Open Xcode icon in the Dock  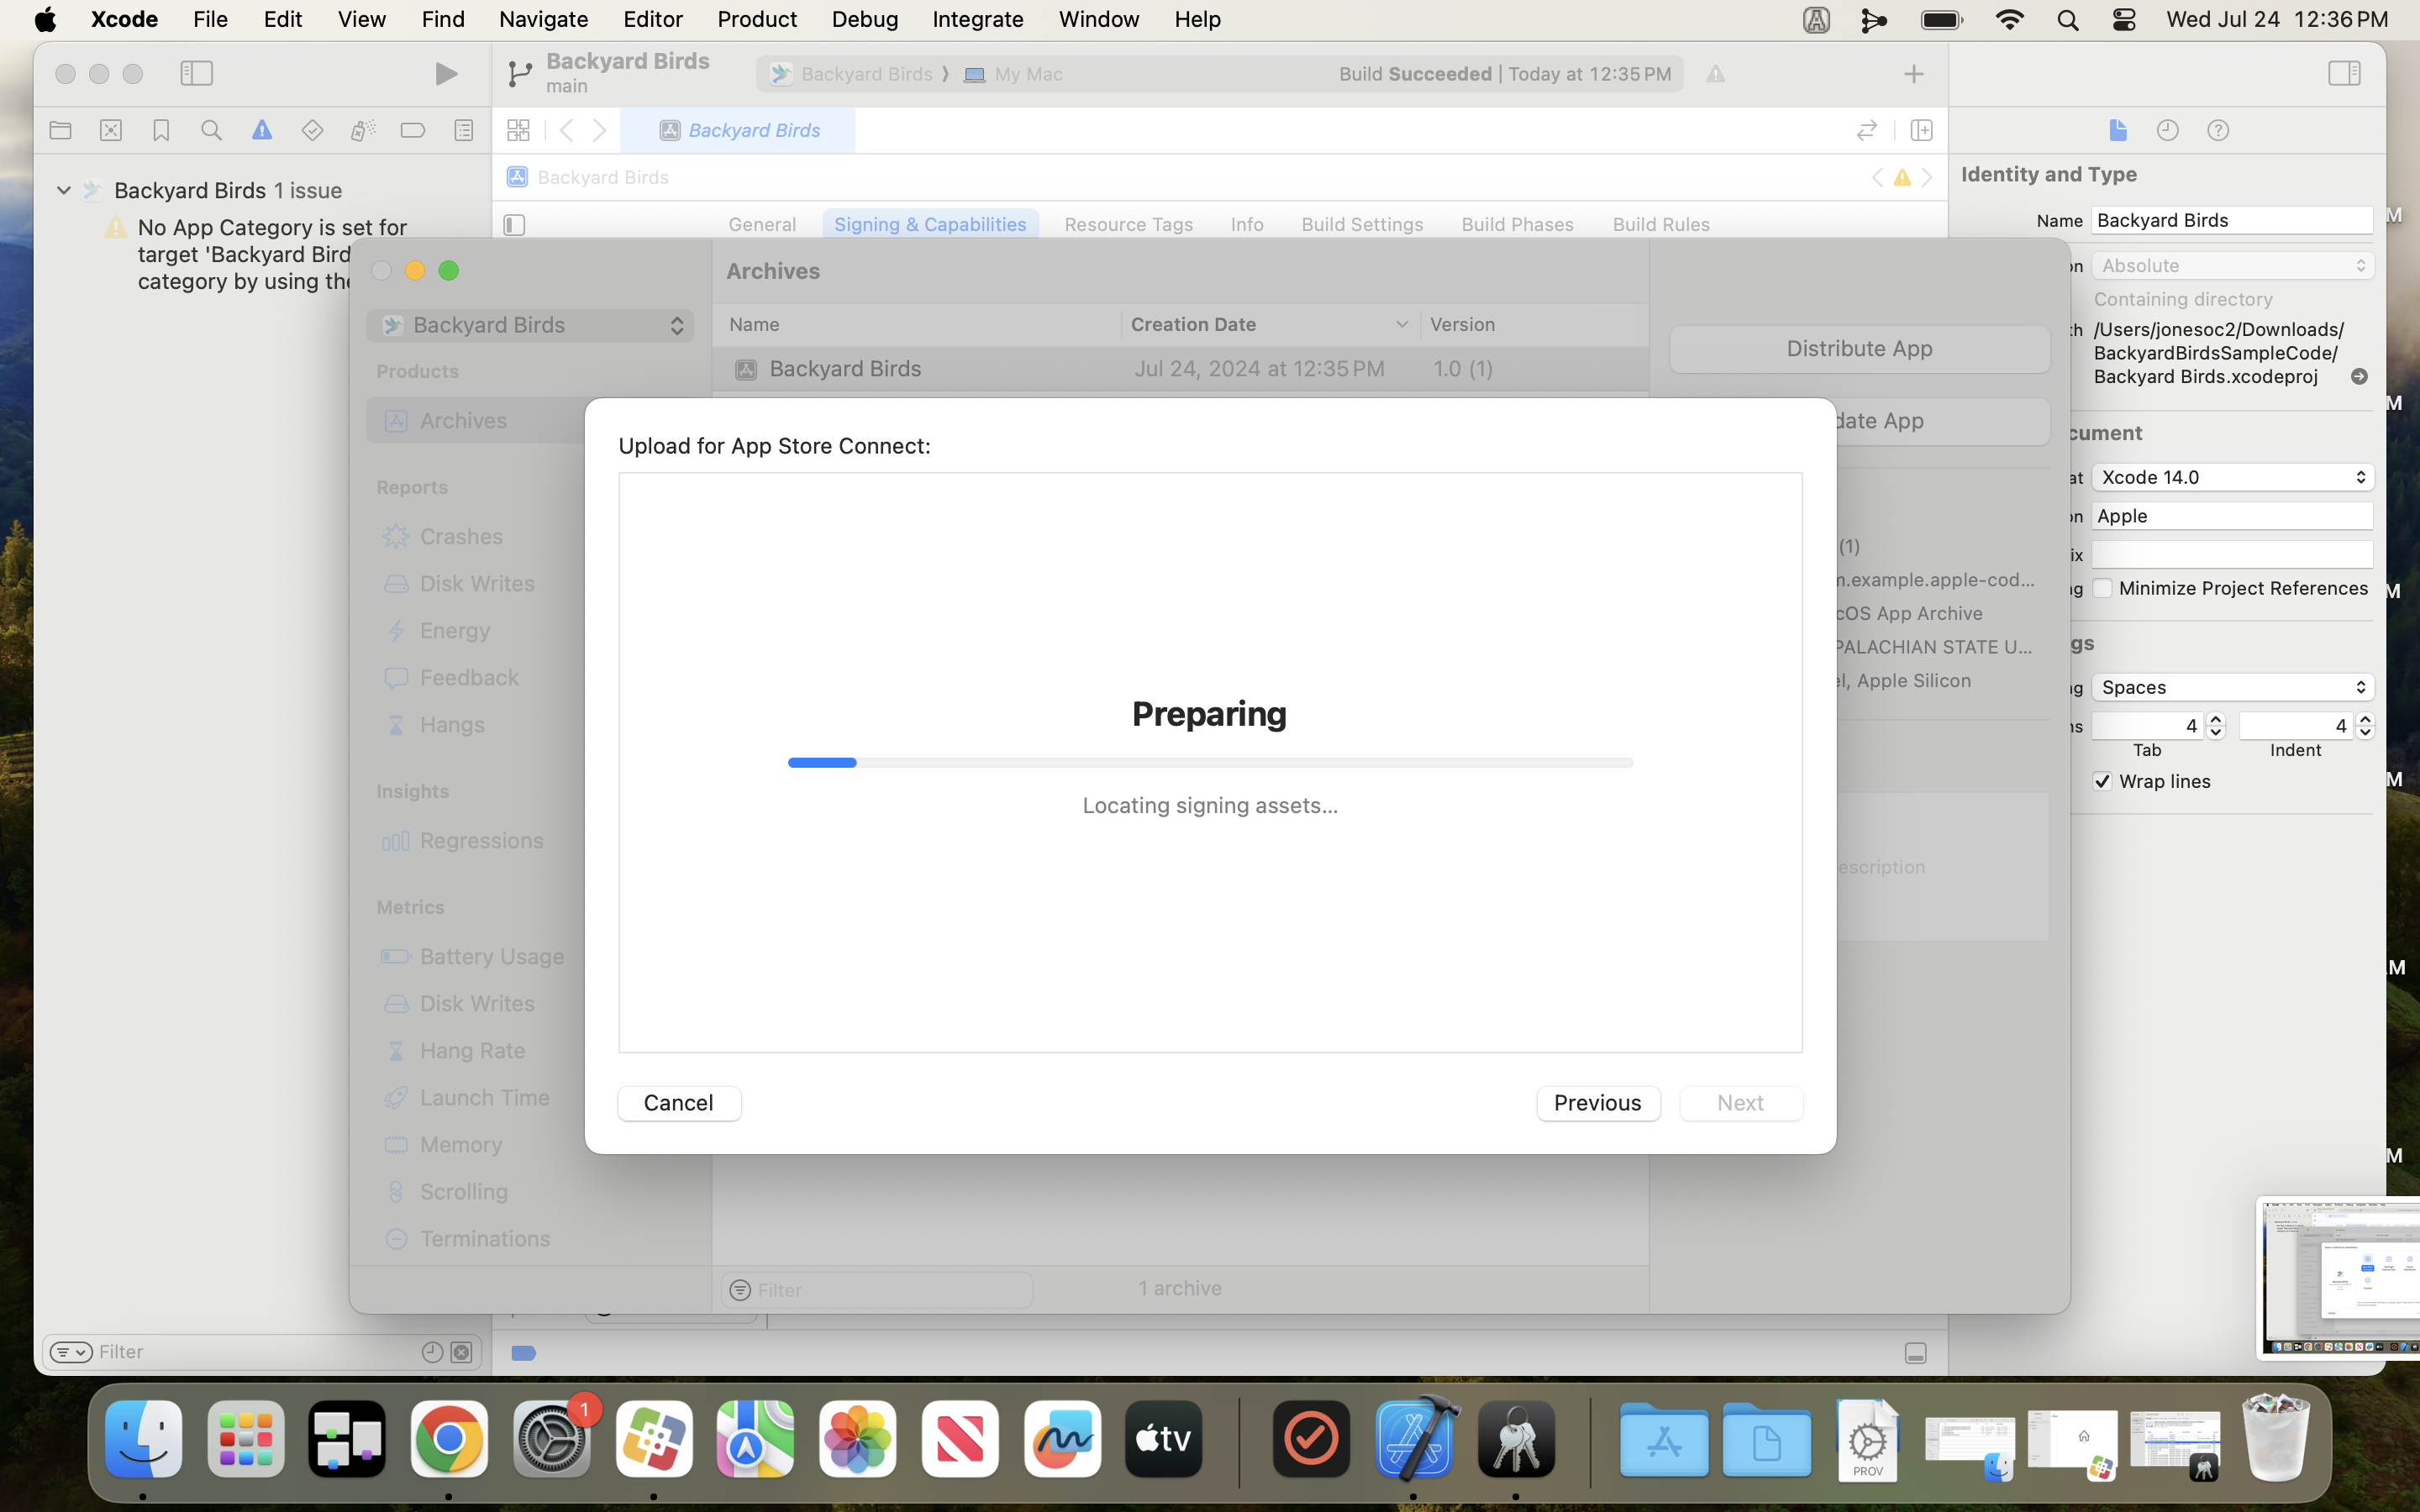[x=1413, y=1438]
